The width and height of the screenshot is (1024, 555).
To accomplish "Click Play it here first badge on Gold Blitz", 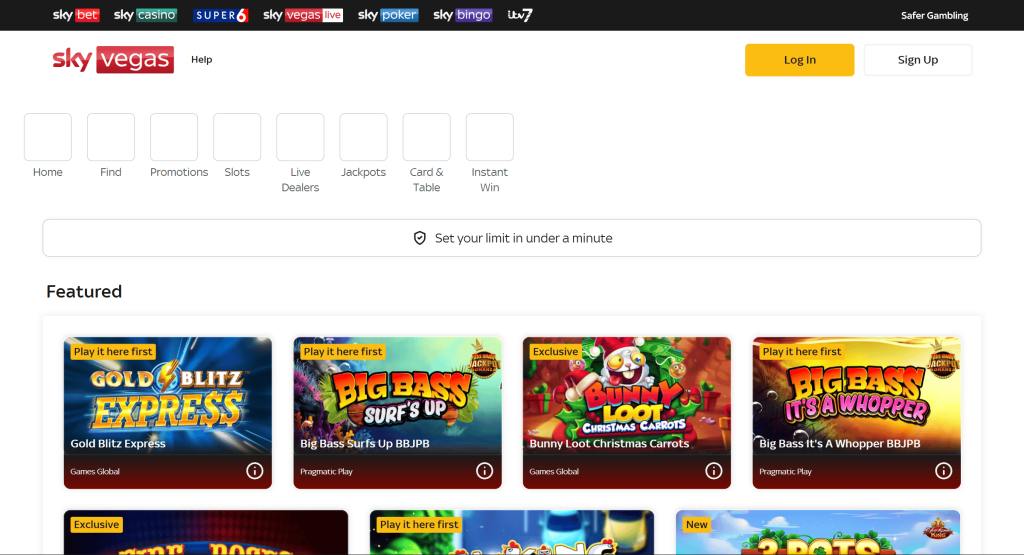I will (113, 351).
